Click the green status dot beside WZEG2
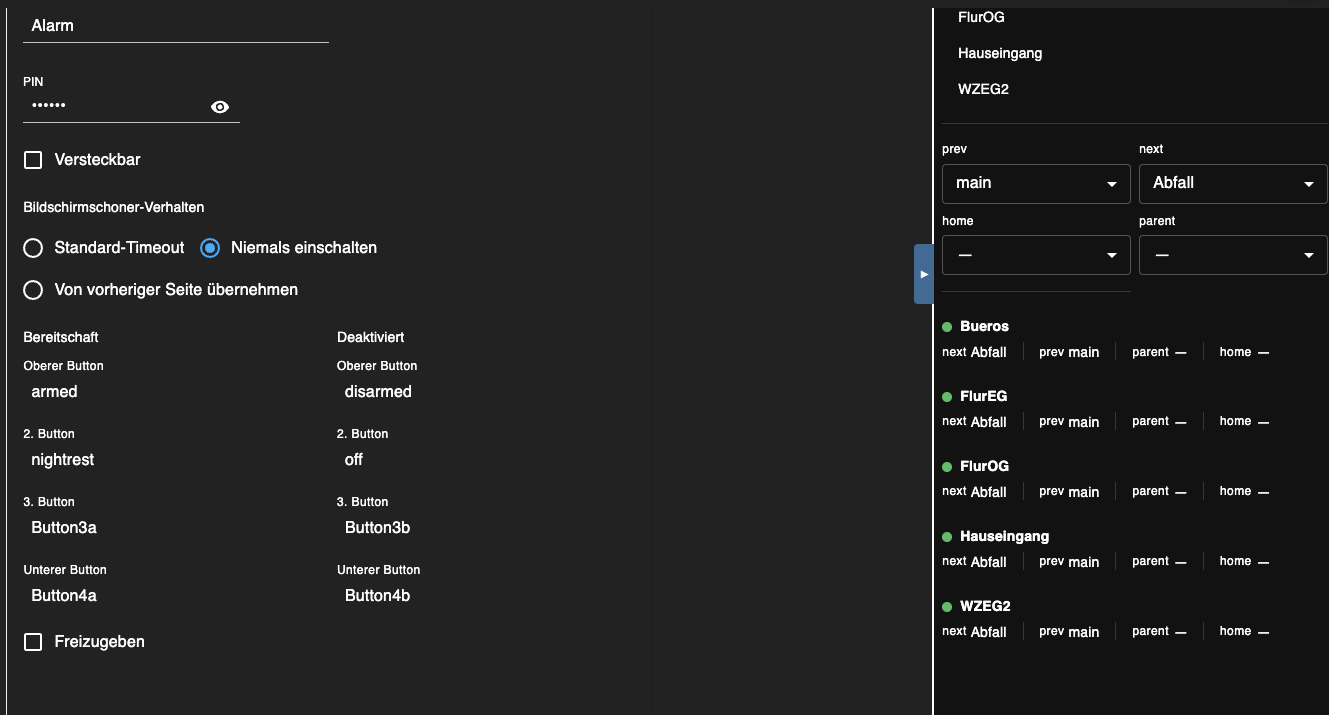Screen dimensions: 1329x715 pyautogui.click(x=947, y=607)
